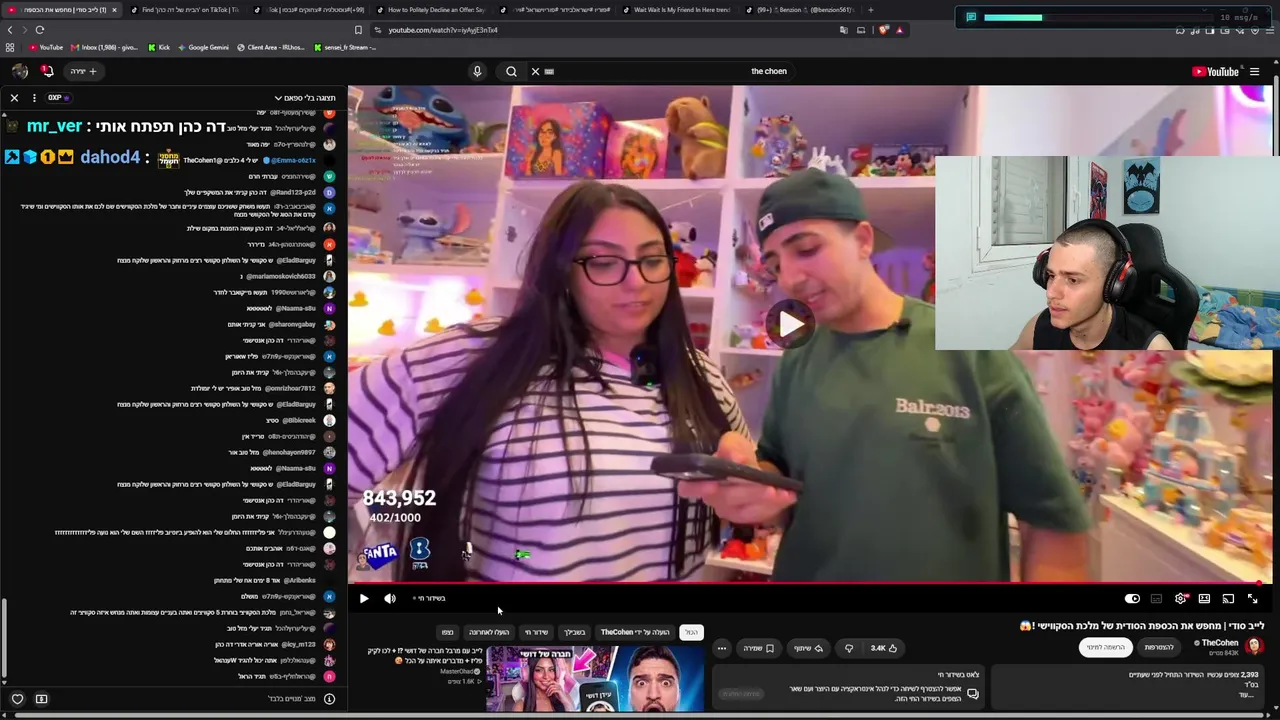Switch to 'How to Politely Decline an Offer' tab

point(434,10)
